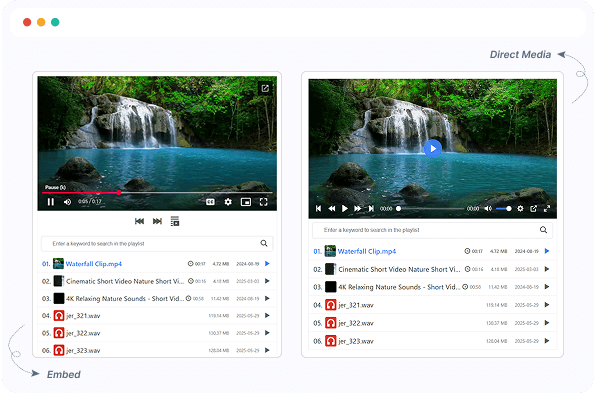
Task: Enable picture-in-picture in the Embed player
Action: tap(246, 202)
